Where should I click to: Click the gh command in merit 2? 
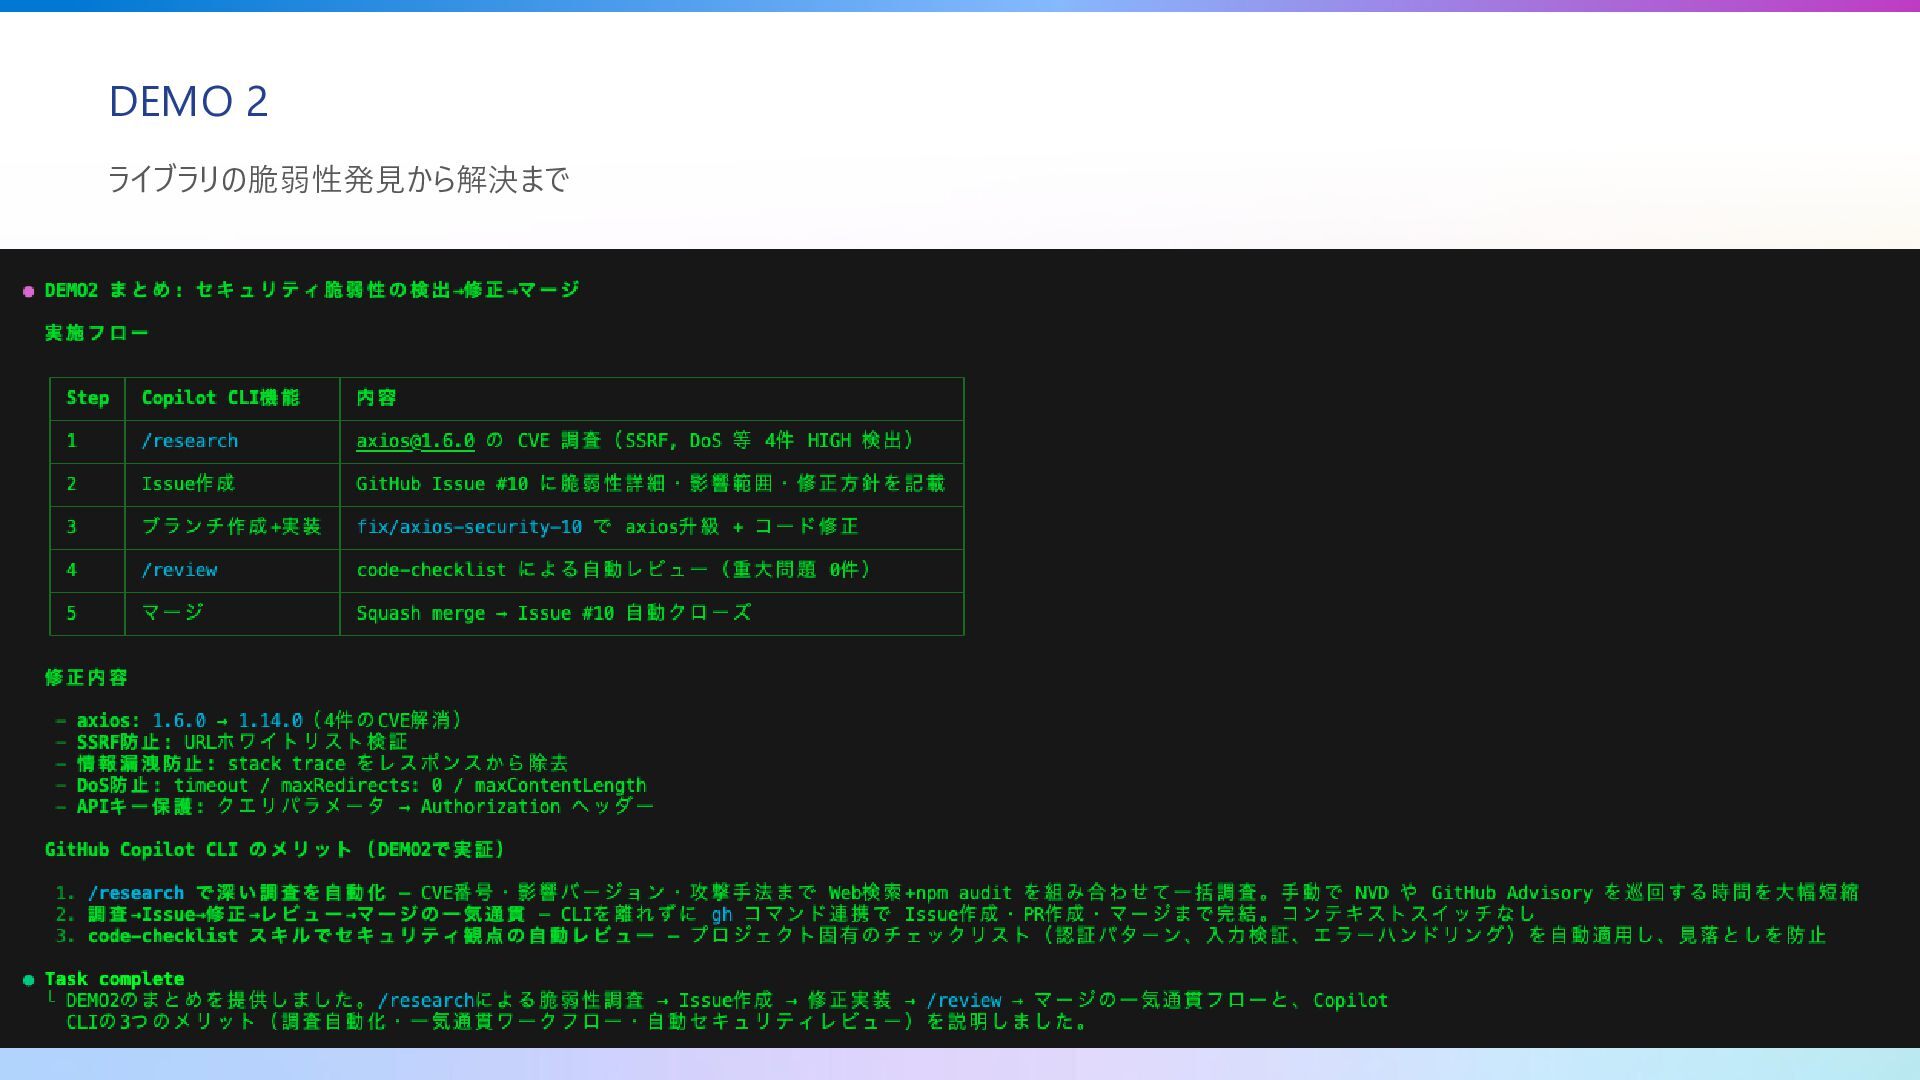tap(721, 914)
